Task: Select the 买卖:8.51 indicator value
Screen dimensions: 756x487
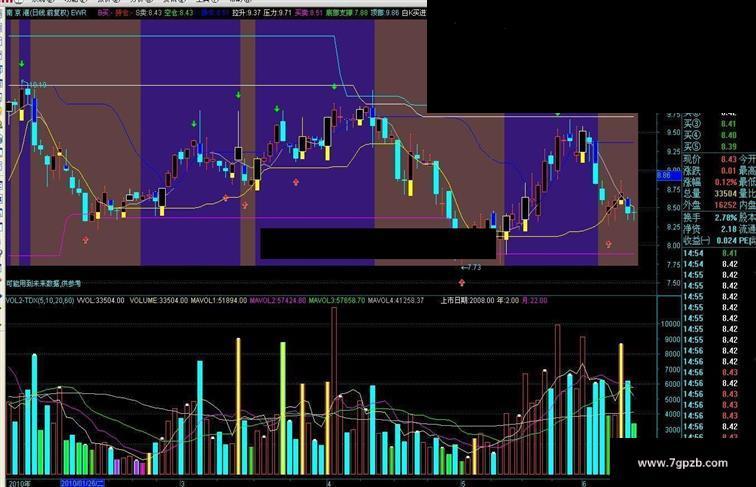Action: (309, 13)
